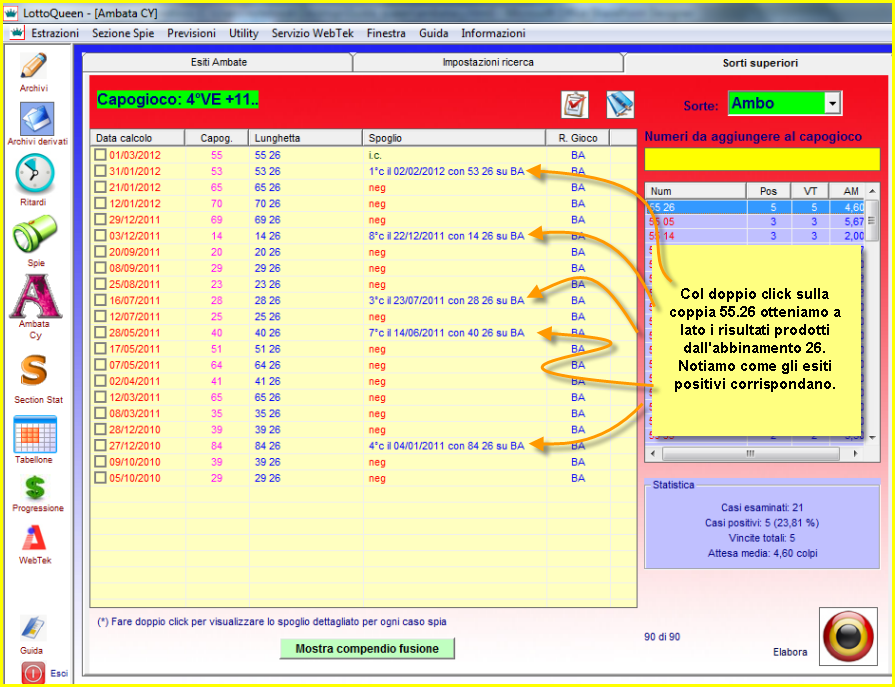Screen dimensions: 895x687
Task: Click the Num list scroll-left arrow
Action: pyautogui.click(x=653, y=454)
